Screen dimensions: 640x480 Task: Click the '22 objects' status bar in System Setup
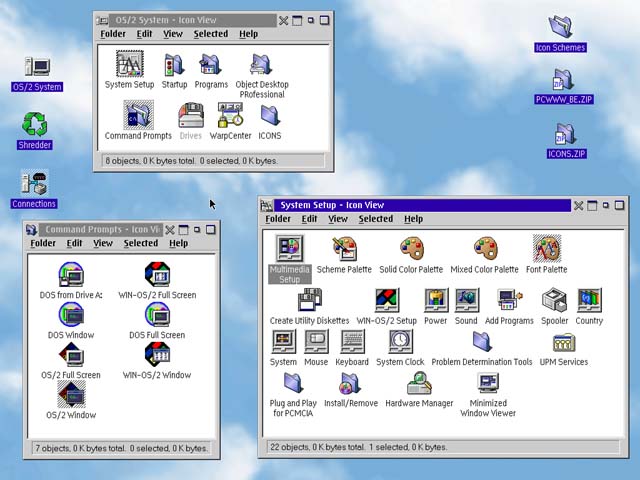tap(442, 447)
